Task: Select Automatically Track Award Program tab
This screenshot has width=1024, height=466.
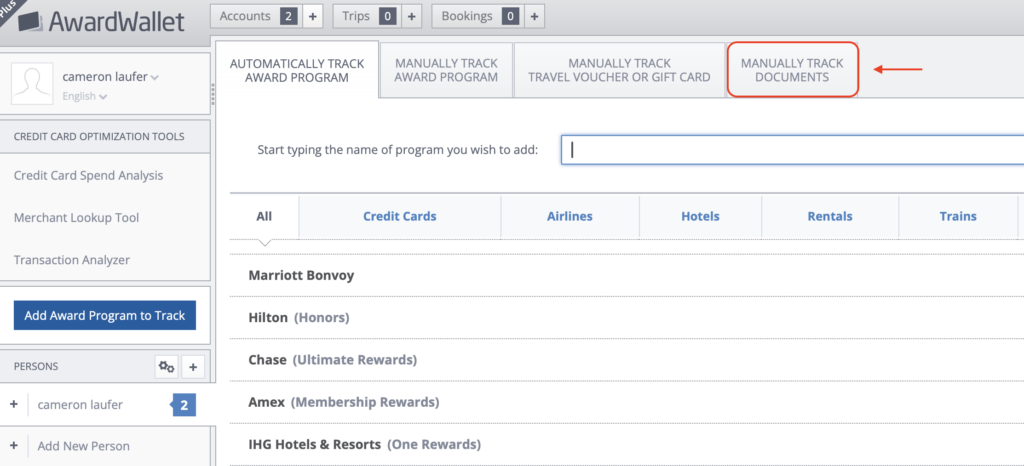Action: click(x=297, y=70)
